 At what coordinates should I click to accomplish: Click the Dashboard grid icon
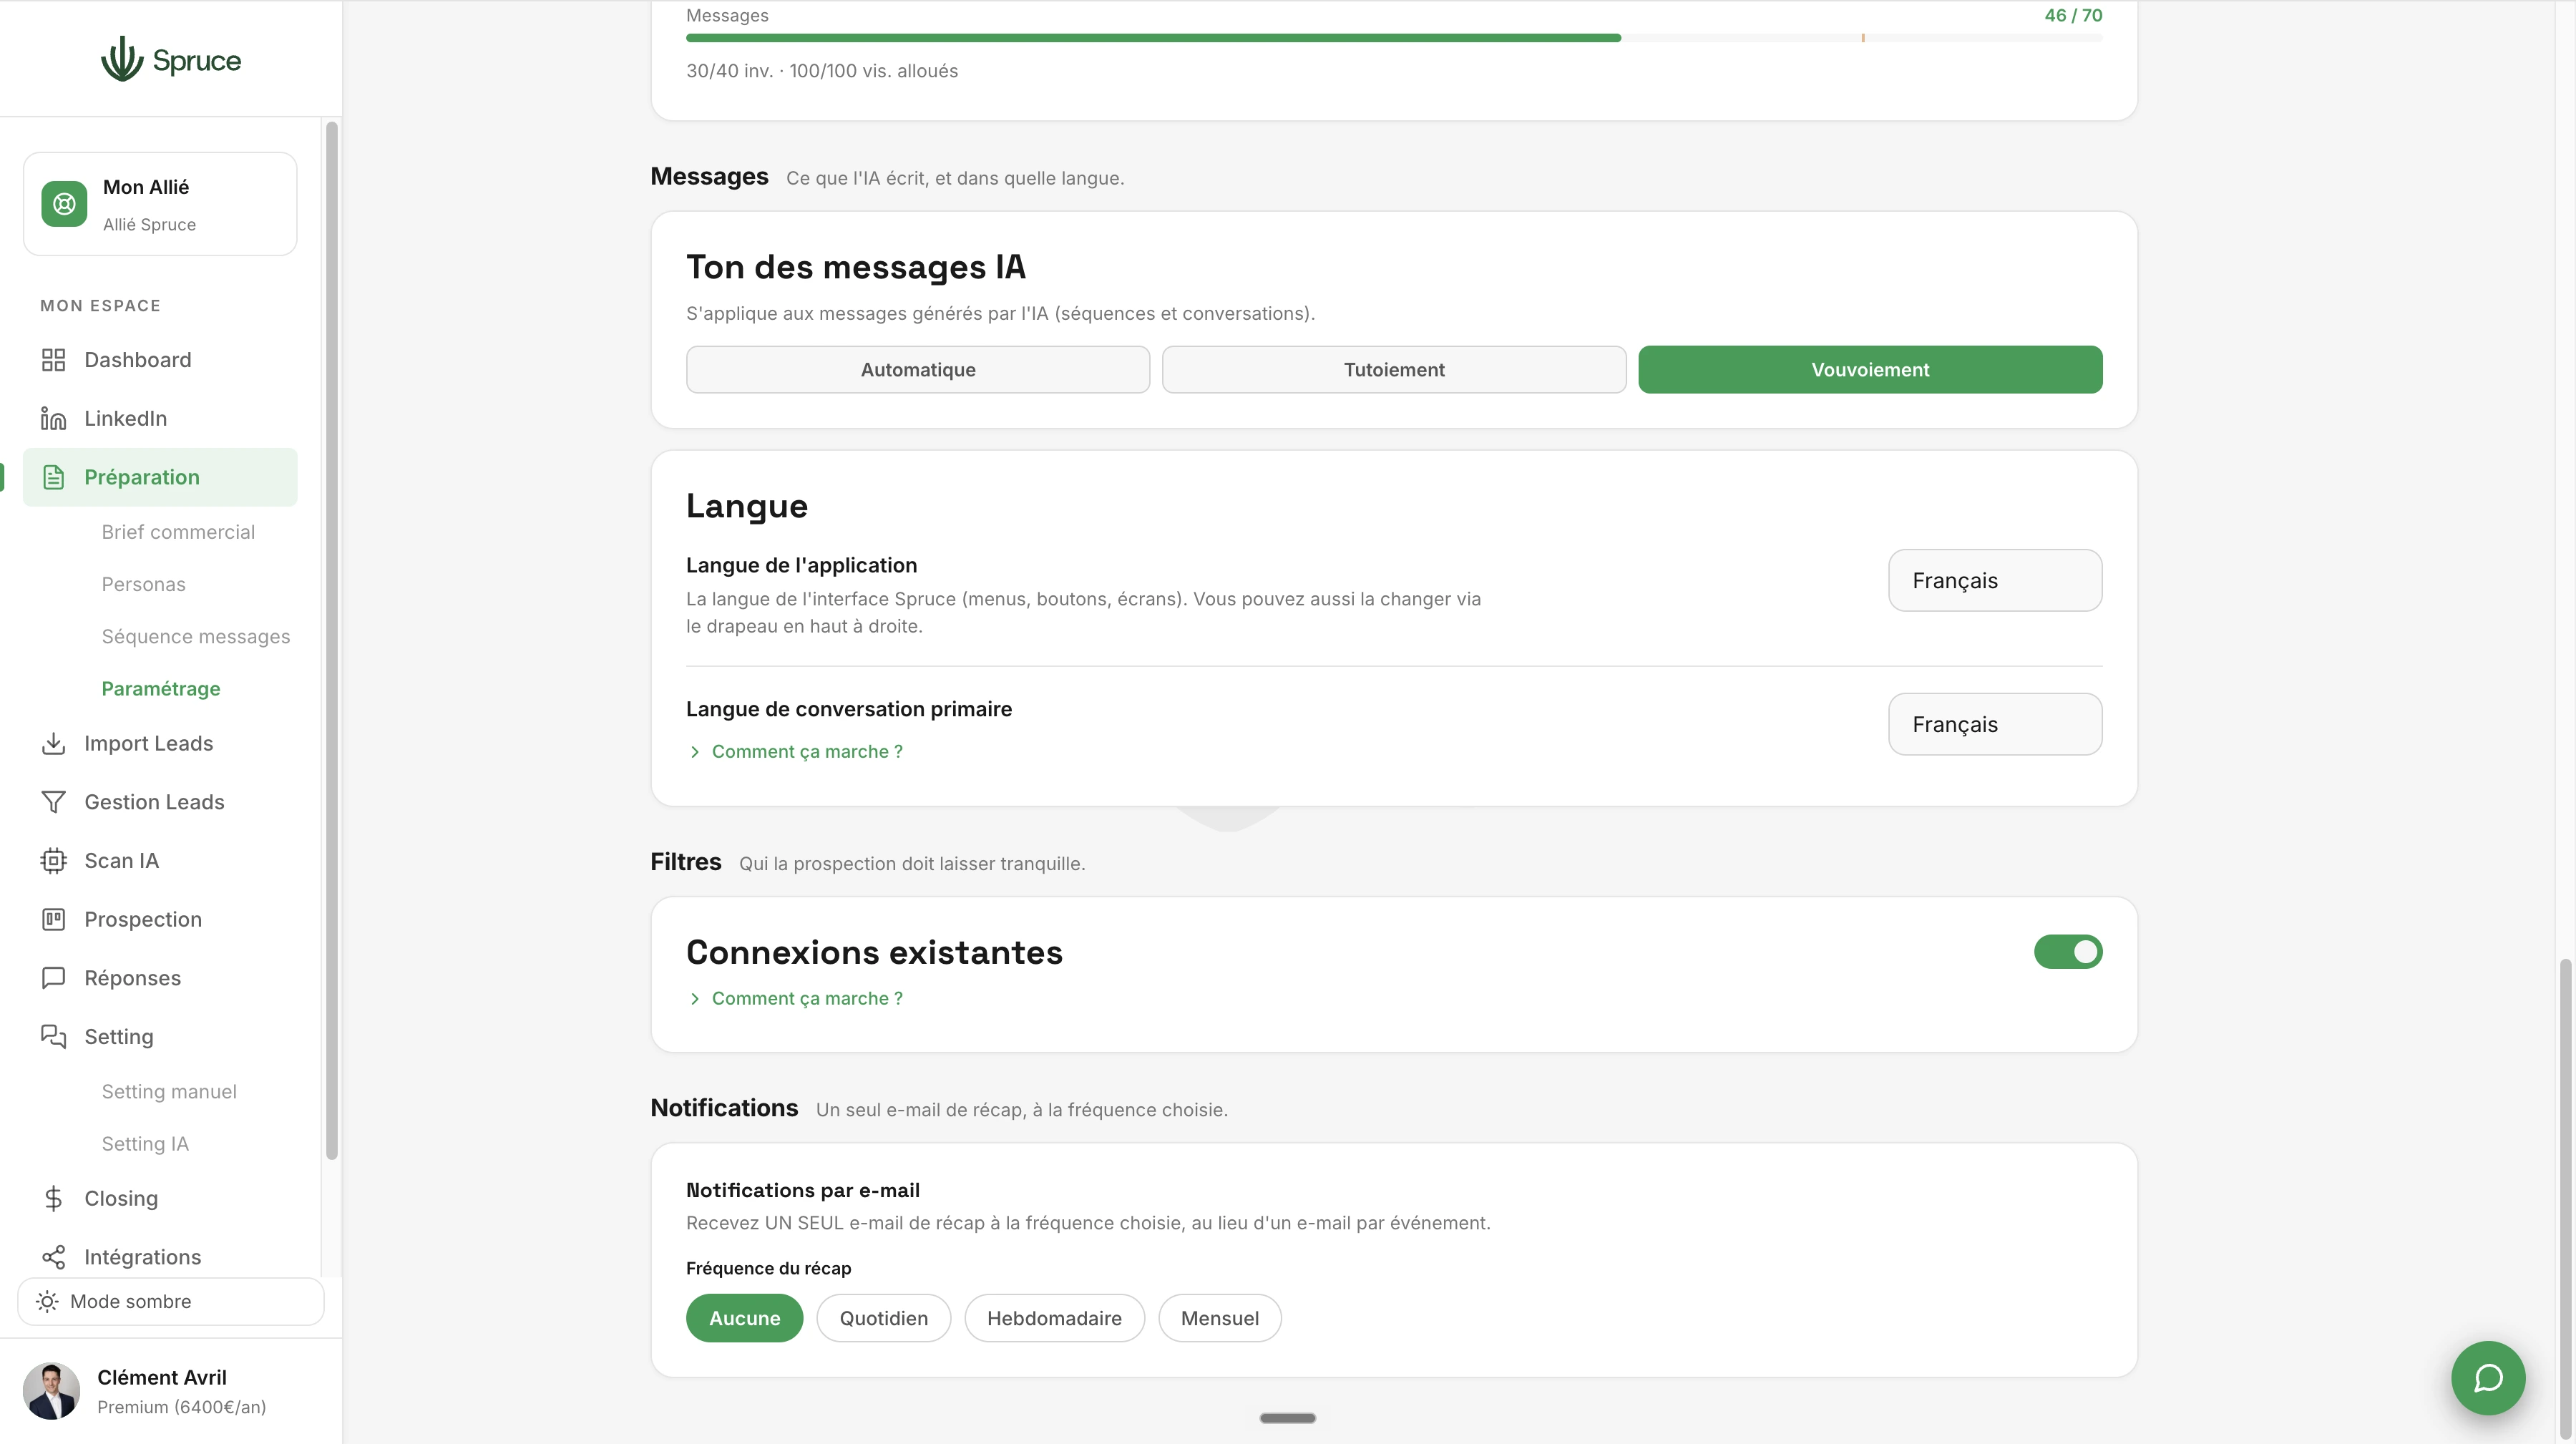(x=53, y=360)
